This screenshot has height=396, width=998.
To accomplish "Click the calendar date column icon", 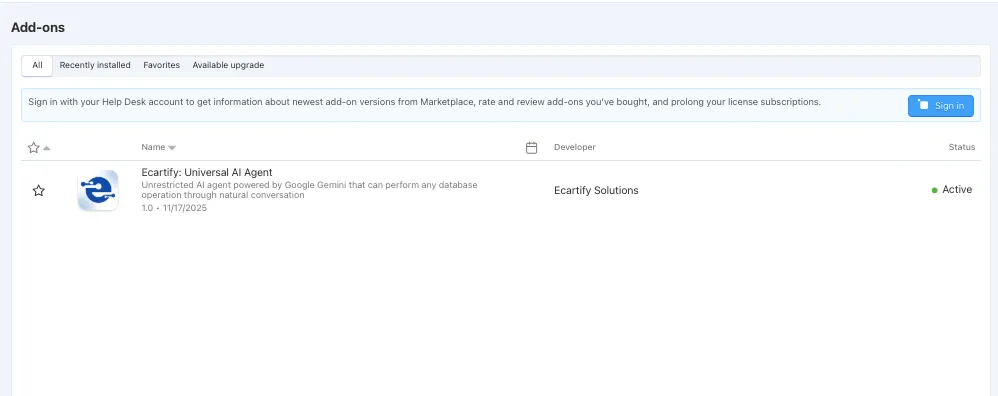I will click(531, 148).
